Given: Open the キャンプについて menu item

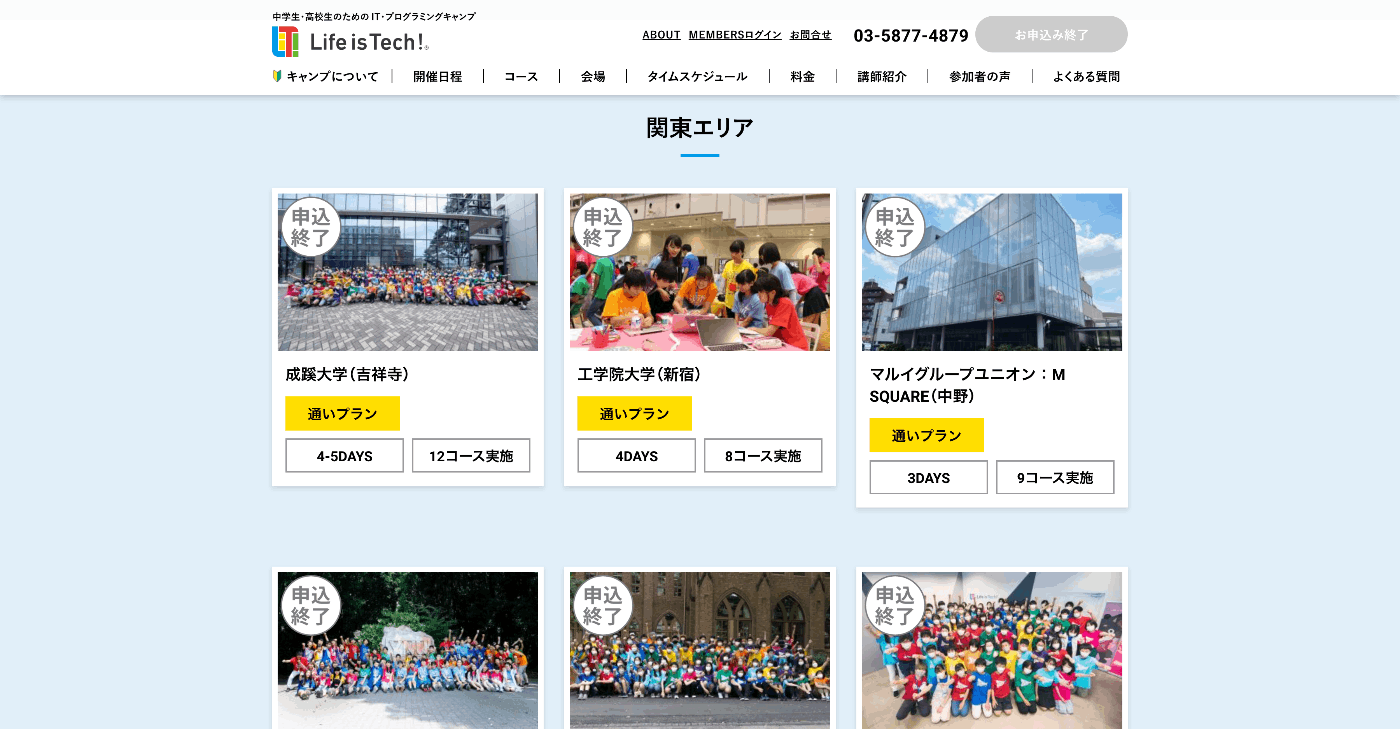Looking at the screenshot, I should click(332, 76).
